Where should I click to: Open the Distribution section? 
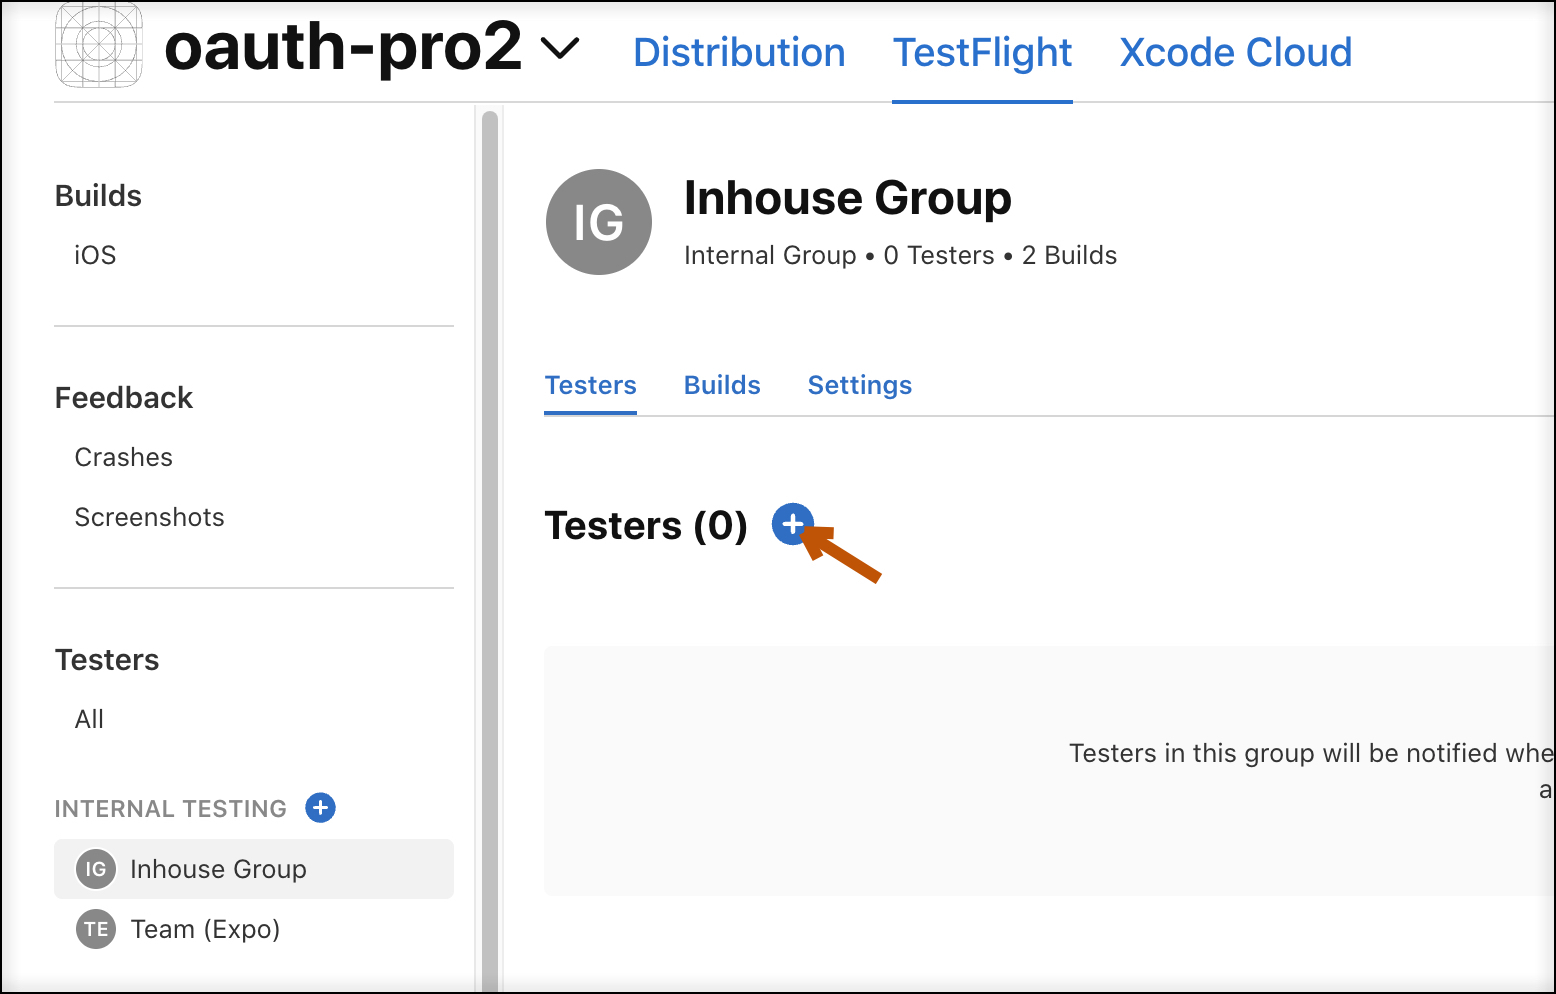point(739,52)
